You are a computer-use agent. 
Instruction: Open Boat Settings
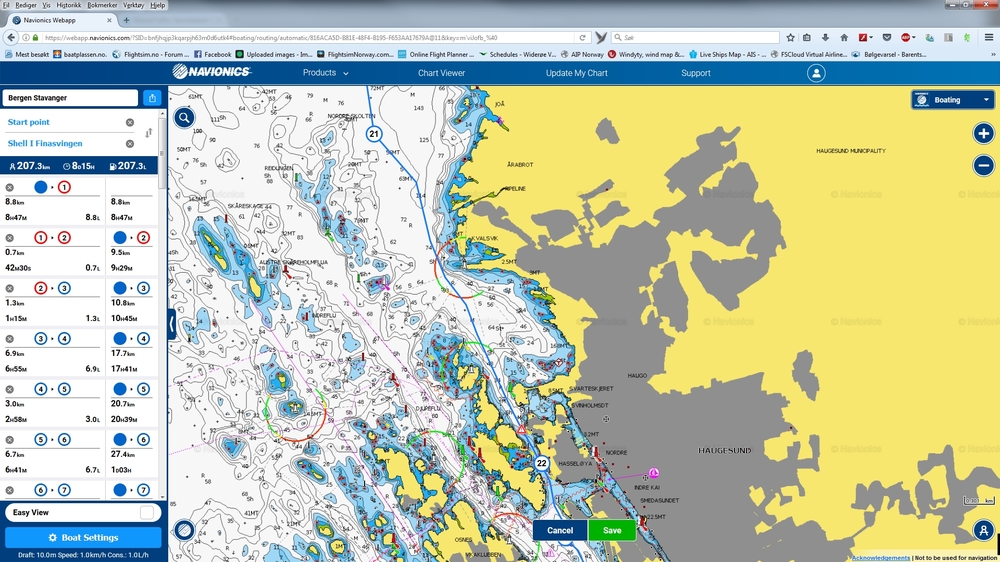point(83,537)
